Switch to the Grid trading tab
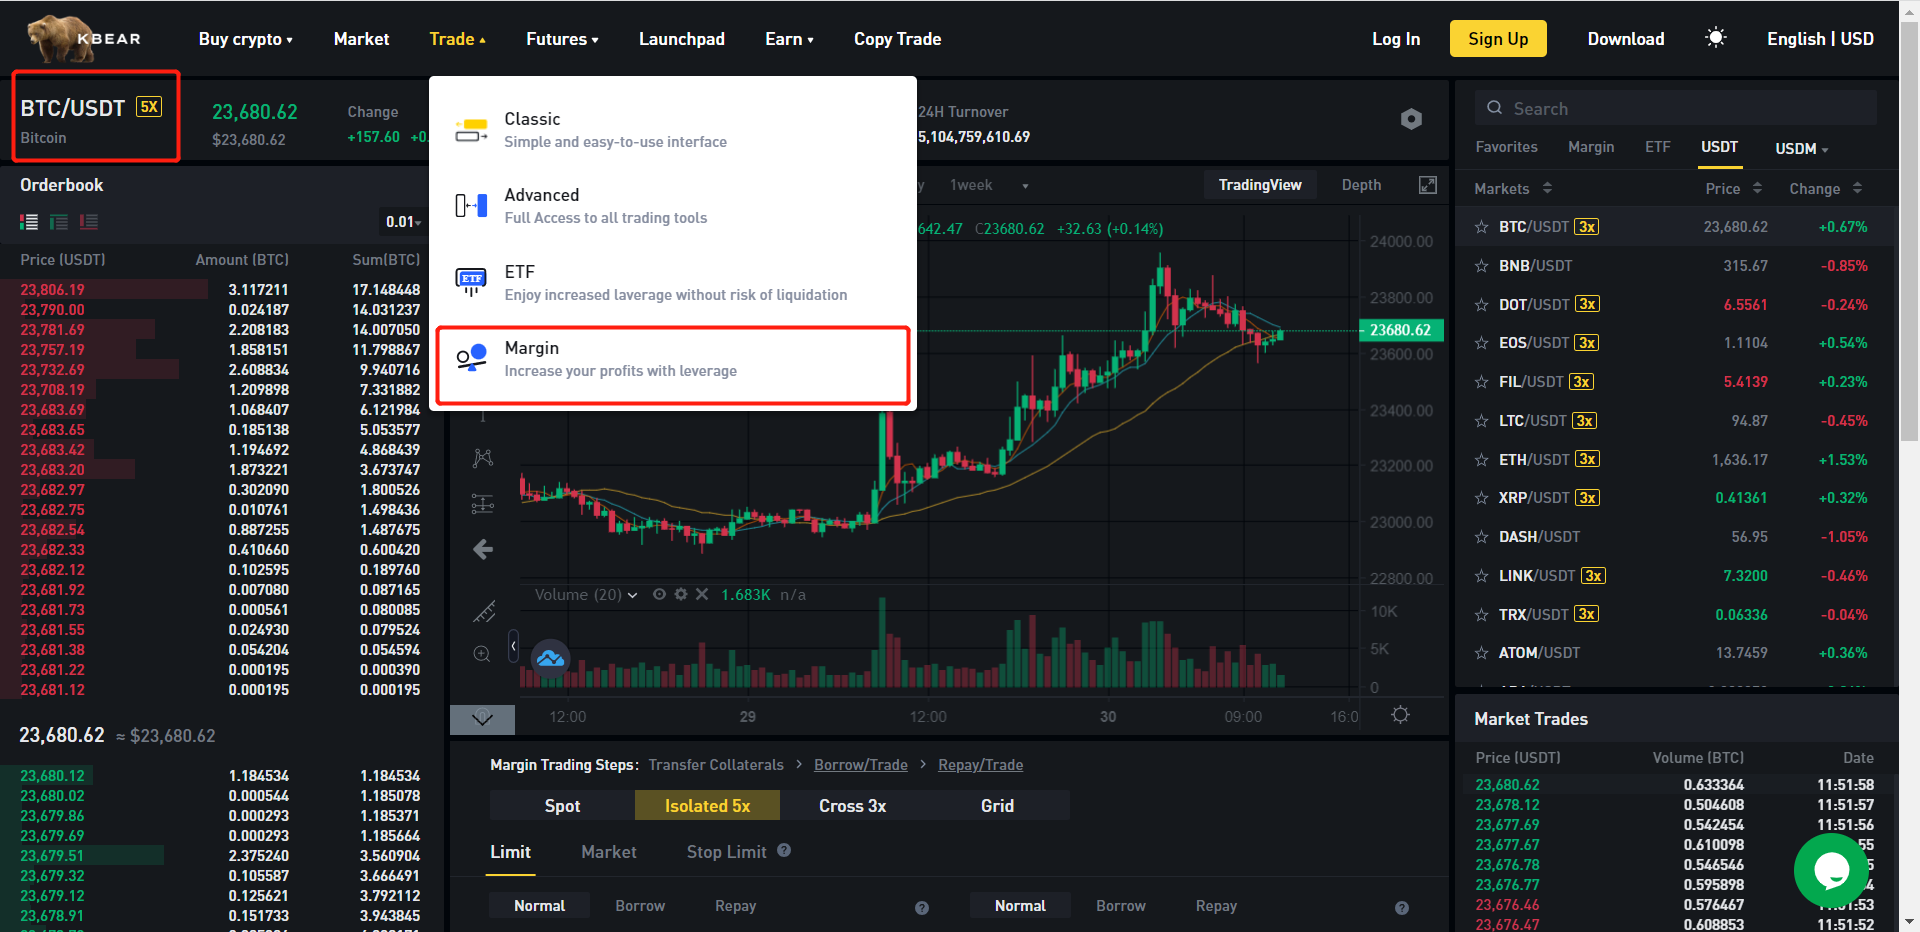1920x932 pixels. click(x=997, y=806)
